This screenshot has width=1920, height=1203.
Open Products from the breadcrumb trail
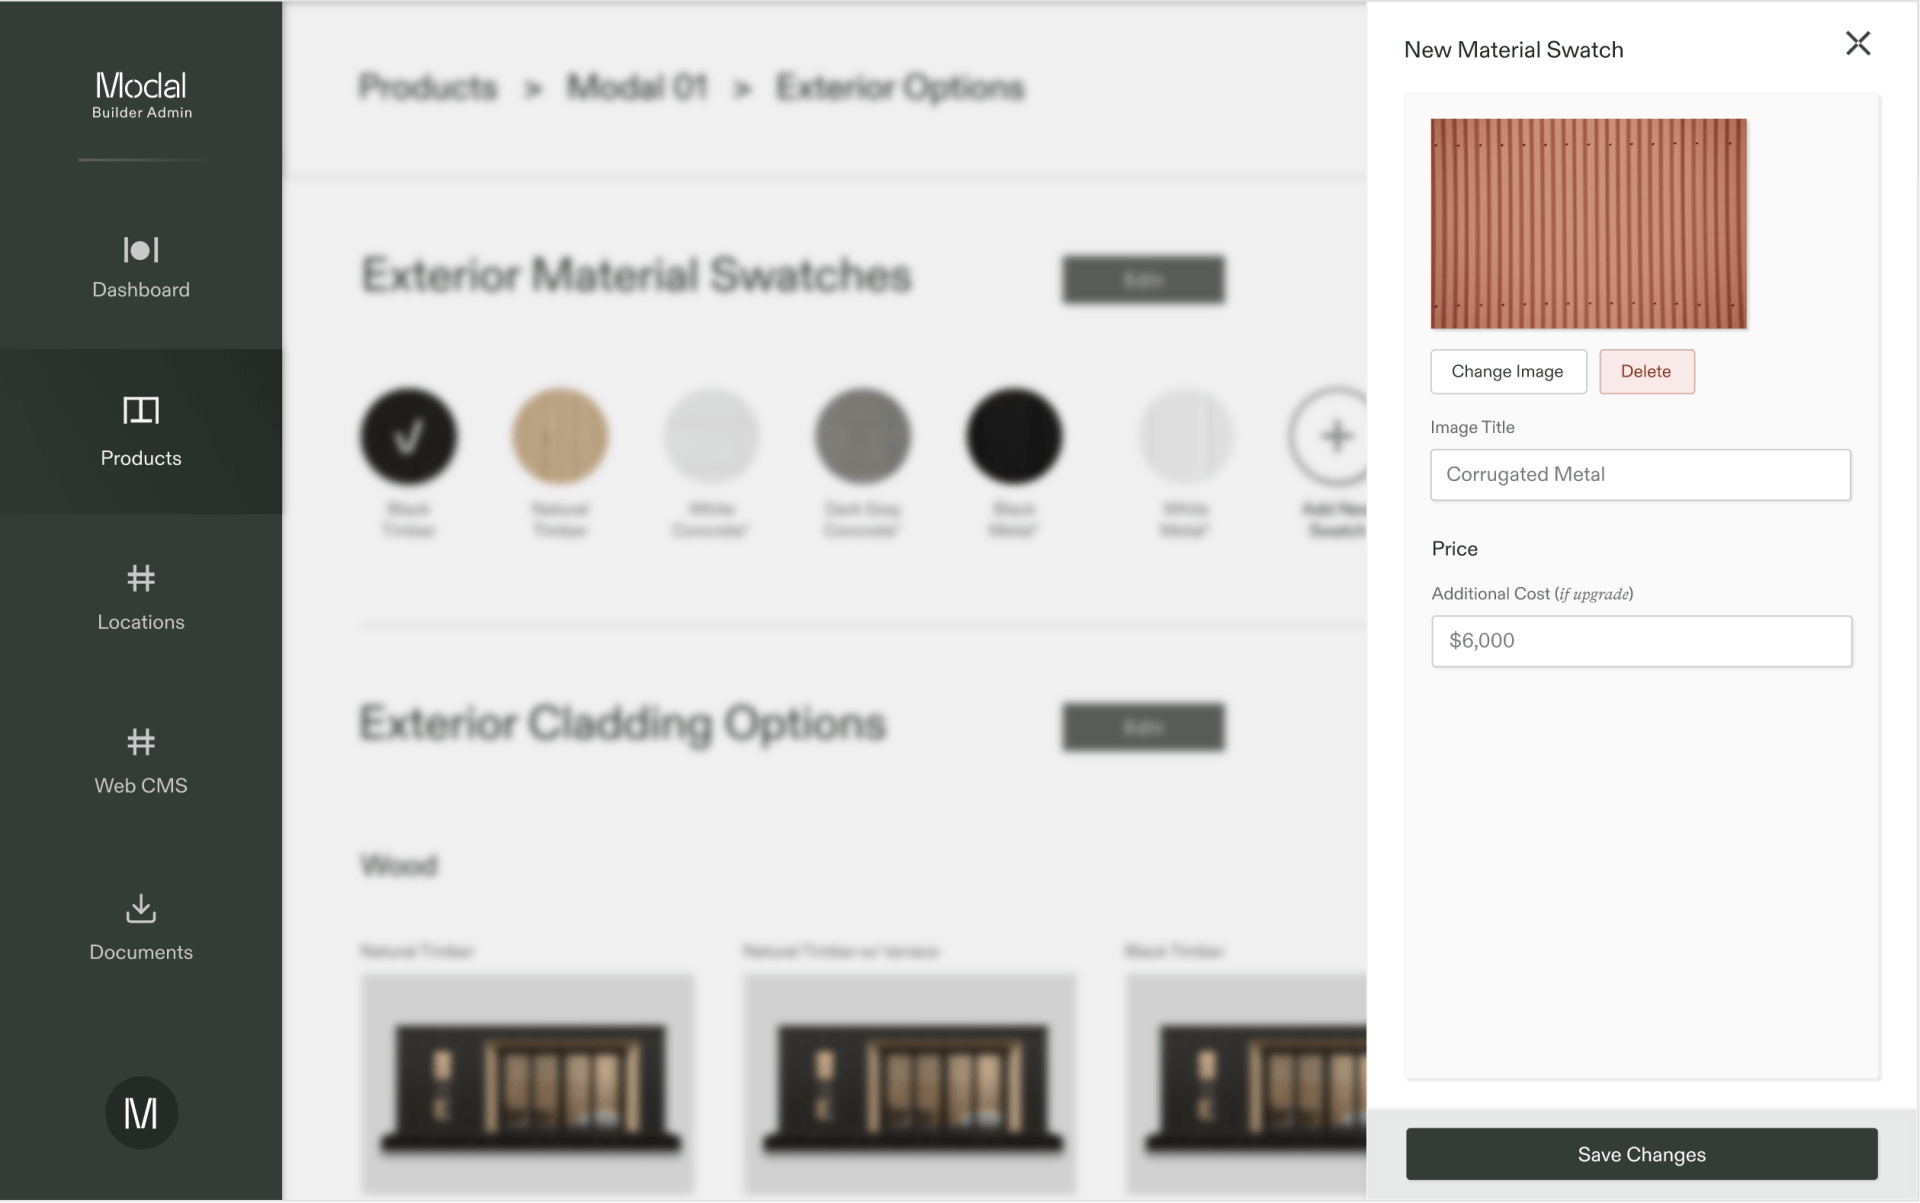[427, 87]
